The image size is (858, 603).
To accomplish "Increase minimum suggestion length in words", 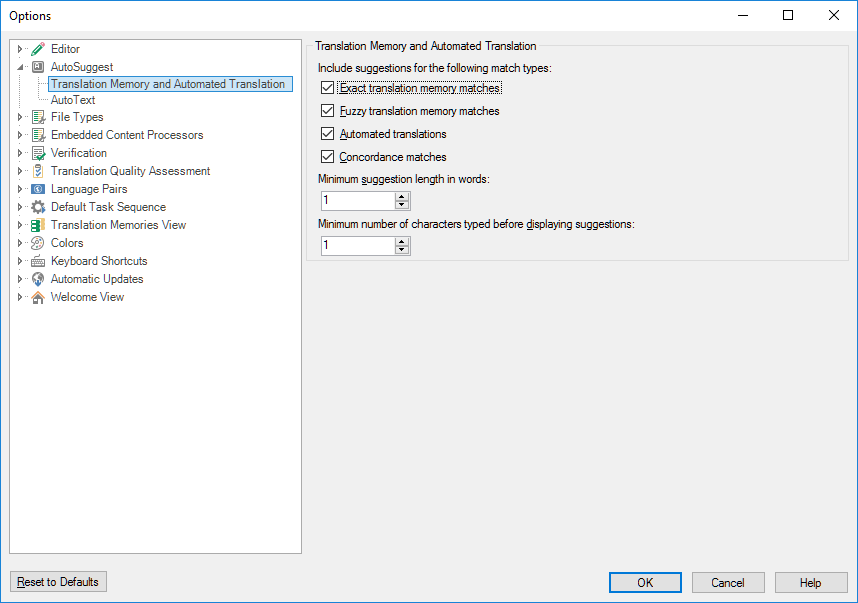I will click(x=402, y=196).
